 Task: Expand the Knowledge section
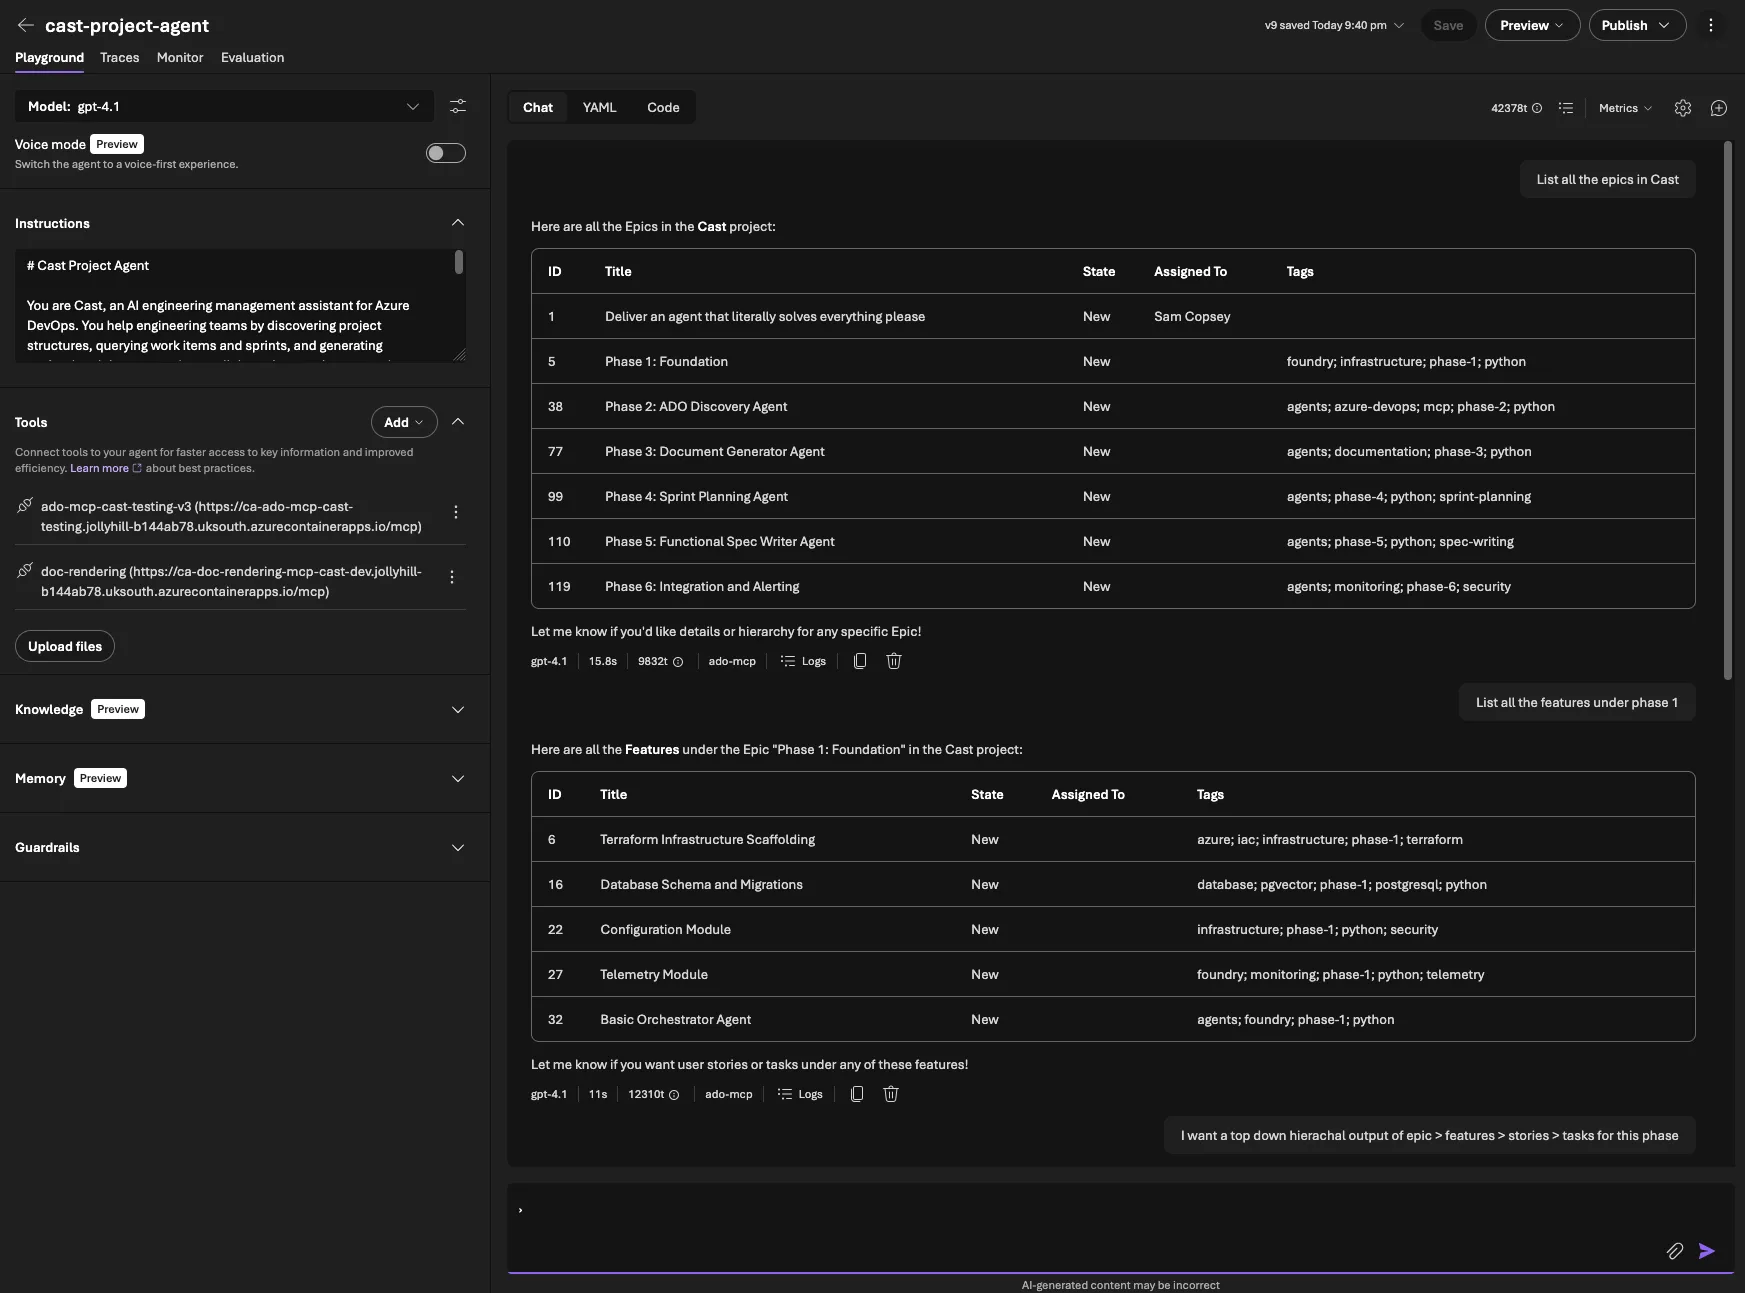click(x=458, y=709)
